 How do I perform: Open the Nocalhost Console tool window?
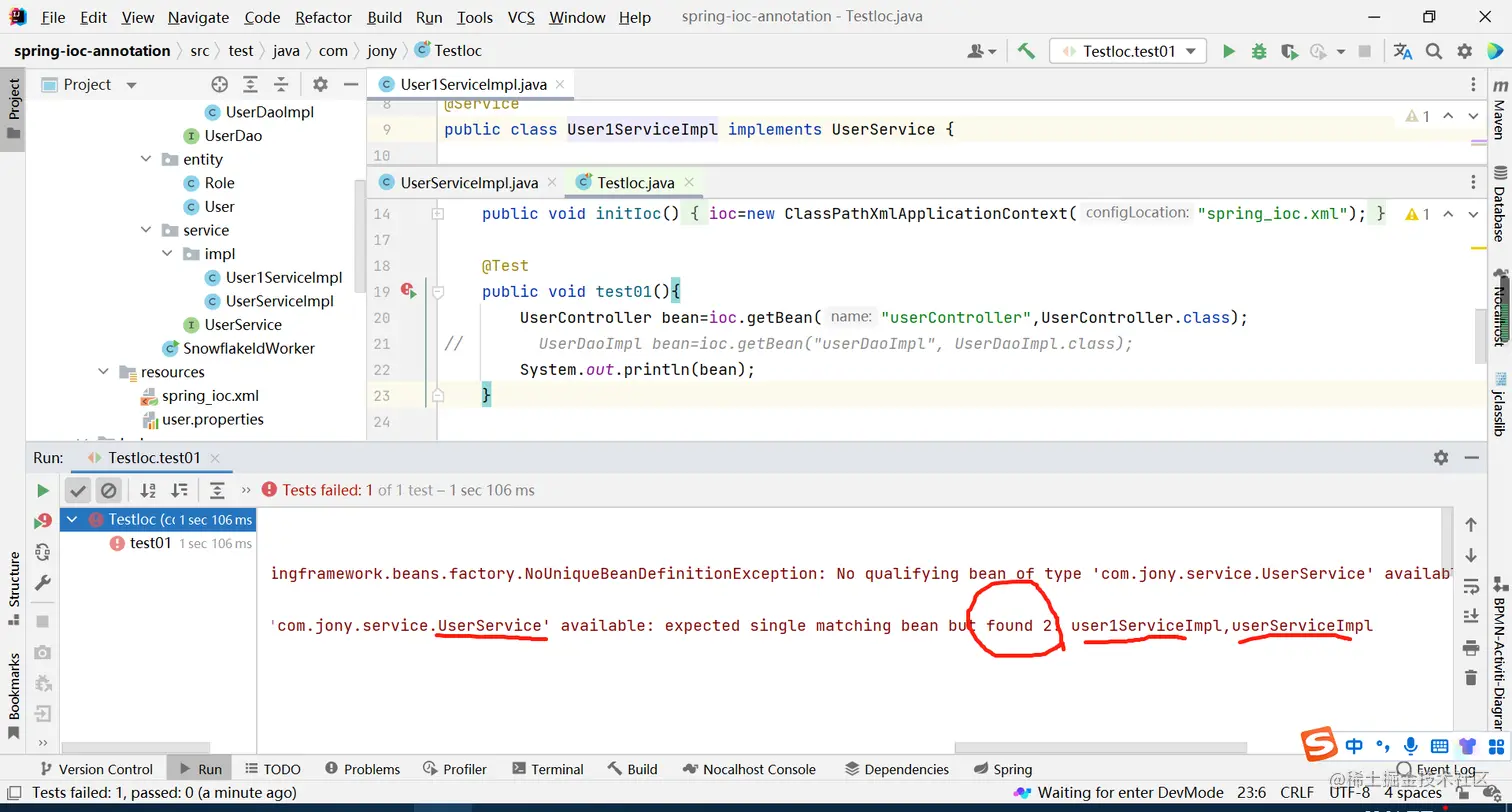(x=749, y=769)
